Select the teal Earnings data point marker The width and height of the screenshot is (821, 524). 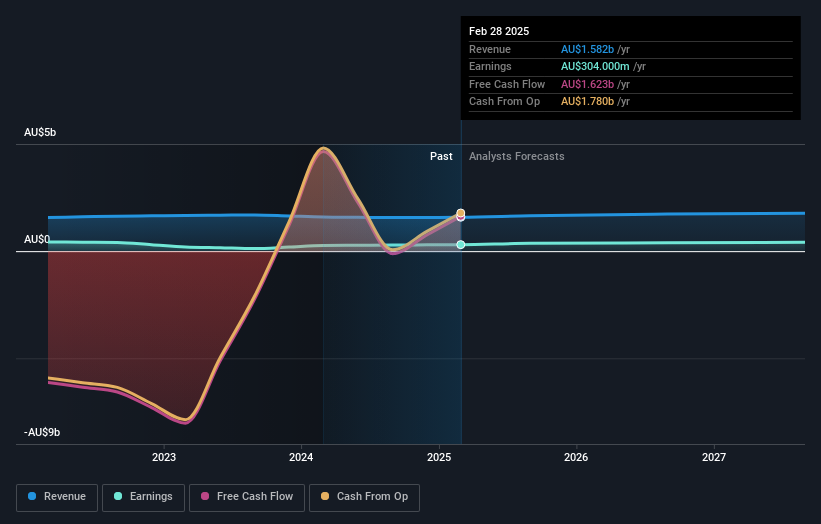click(x=461, y=244)
